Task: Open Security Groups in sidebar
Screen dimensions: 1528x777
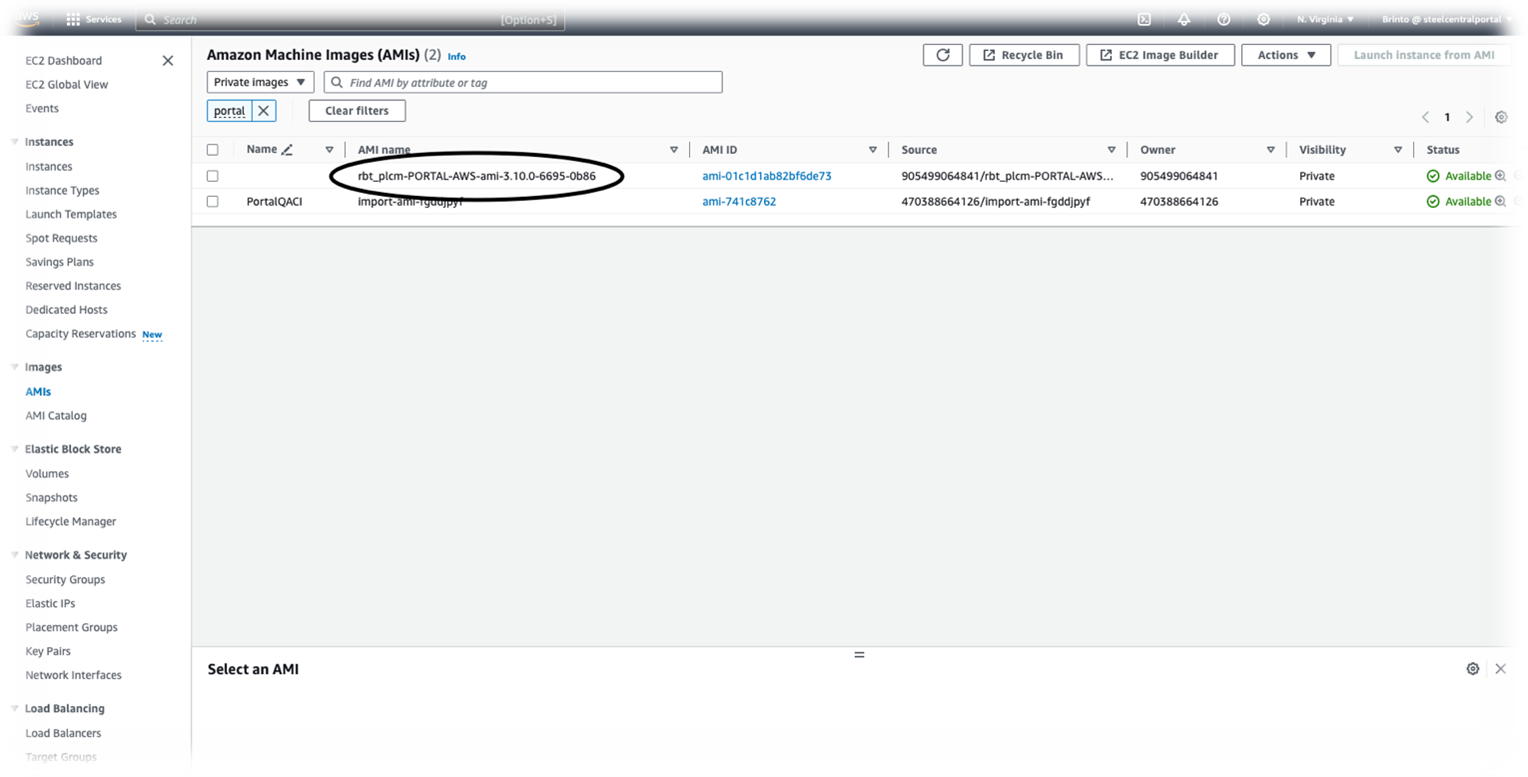Action: 65,580
